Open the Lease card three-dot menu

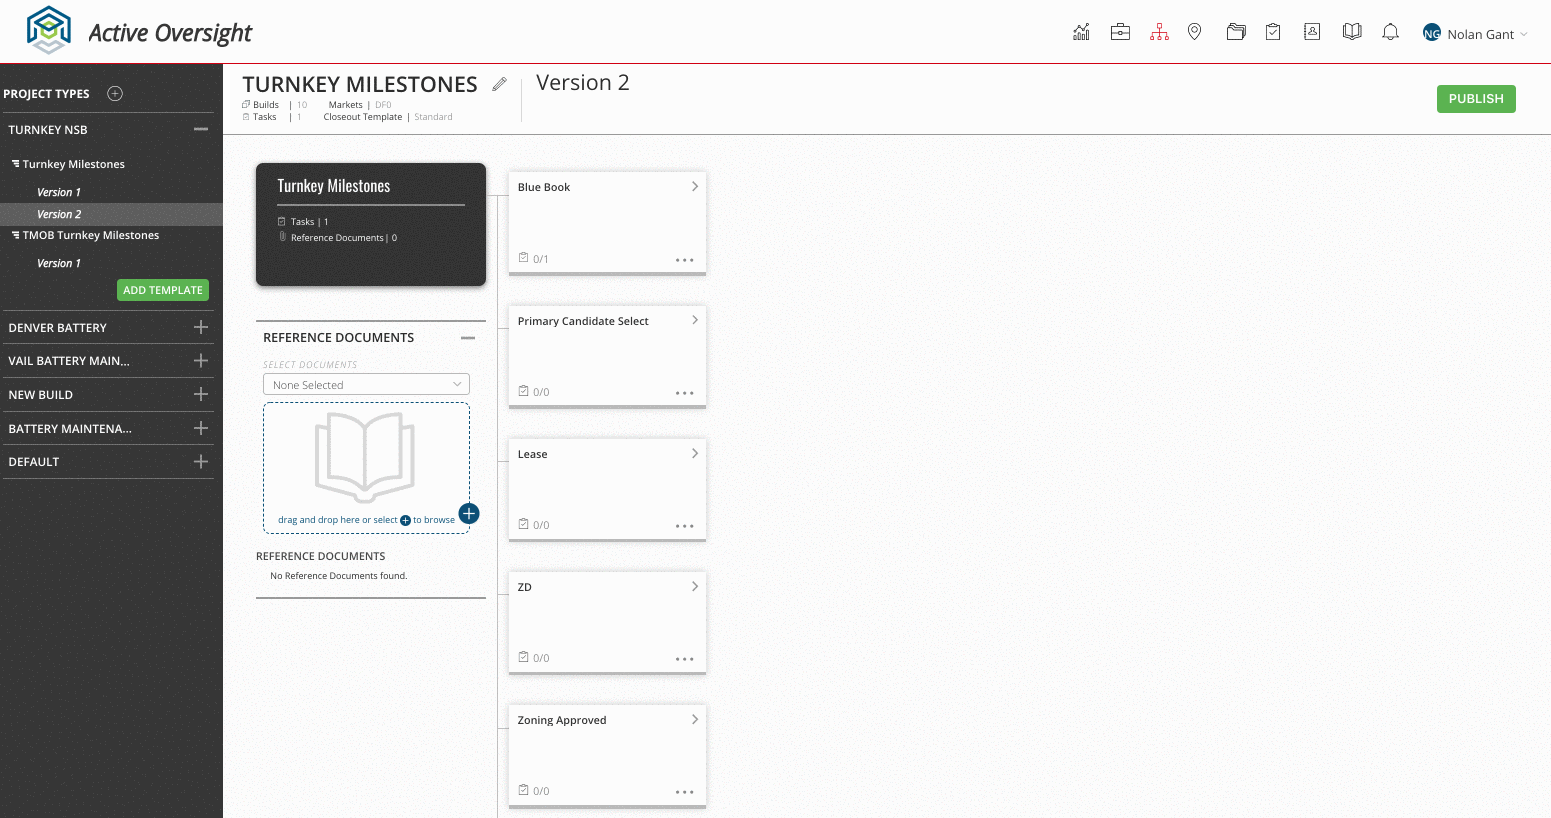(x=684, y=526)
